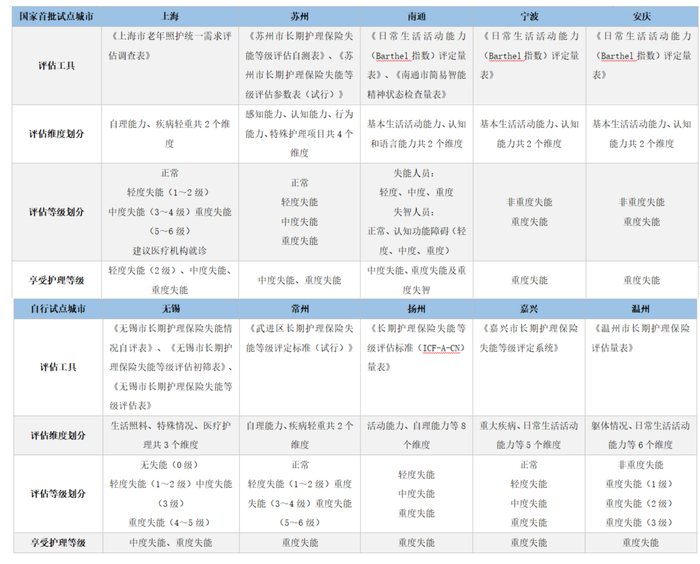The width and height of the screenshot is (700, 564).
Task: Click 享受护理等级 row label under 自行试点城市
Action: coord(58,543)
